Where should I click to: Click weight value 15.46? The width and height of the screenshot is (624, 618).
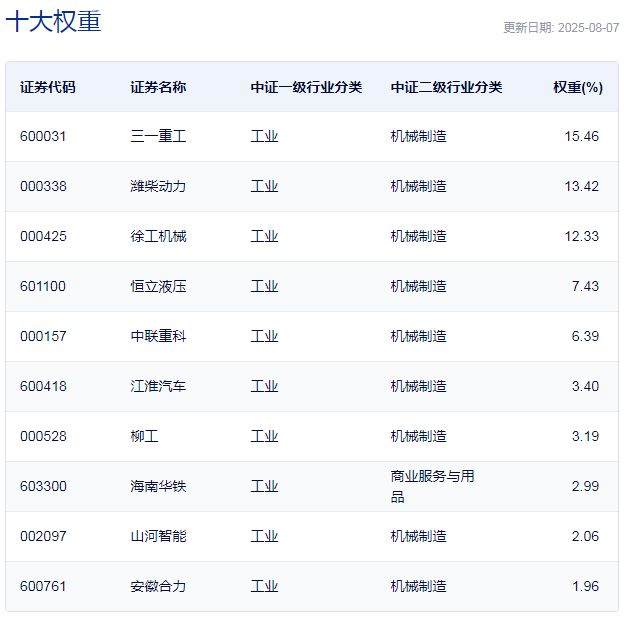(x=581, y=136)
